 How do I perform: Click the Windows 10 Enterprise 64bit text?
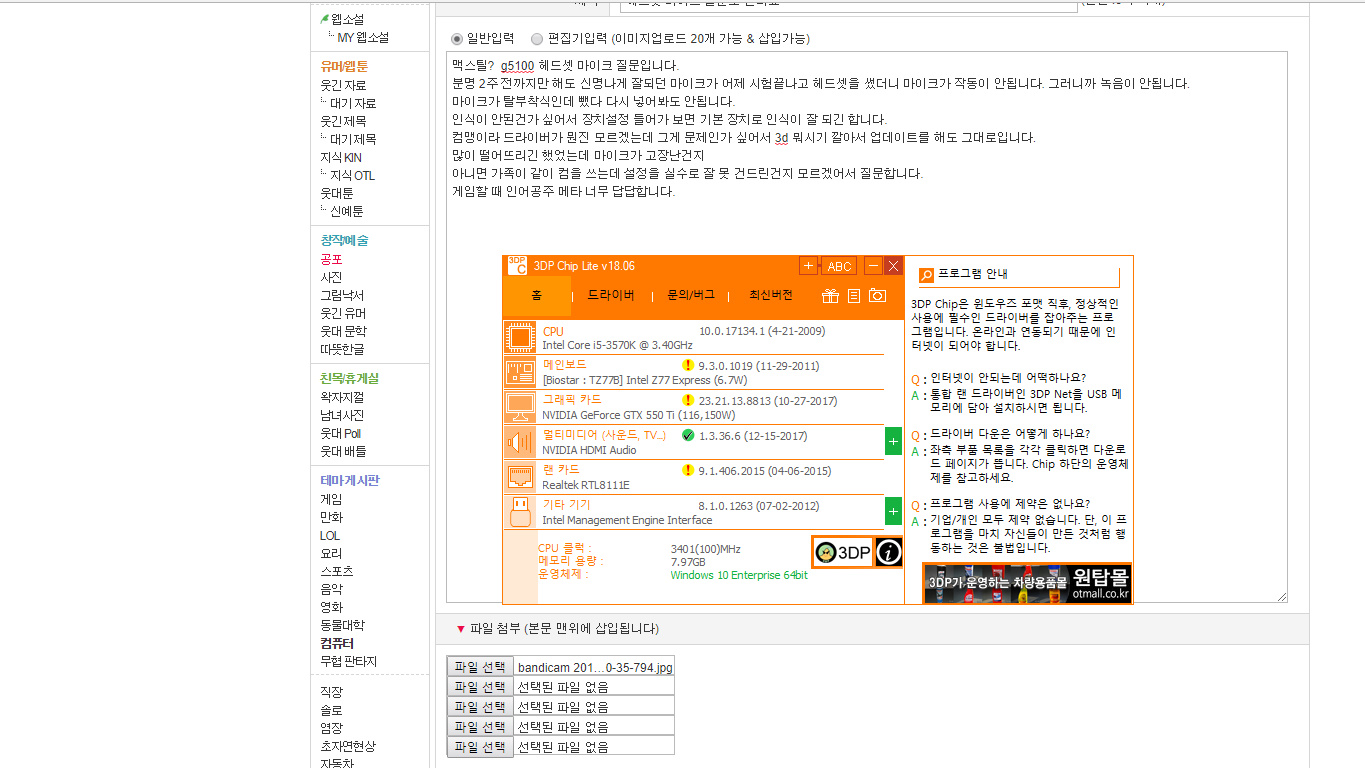pyautogui.click(x=739, y=575)
